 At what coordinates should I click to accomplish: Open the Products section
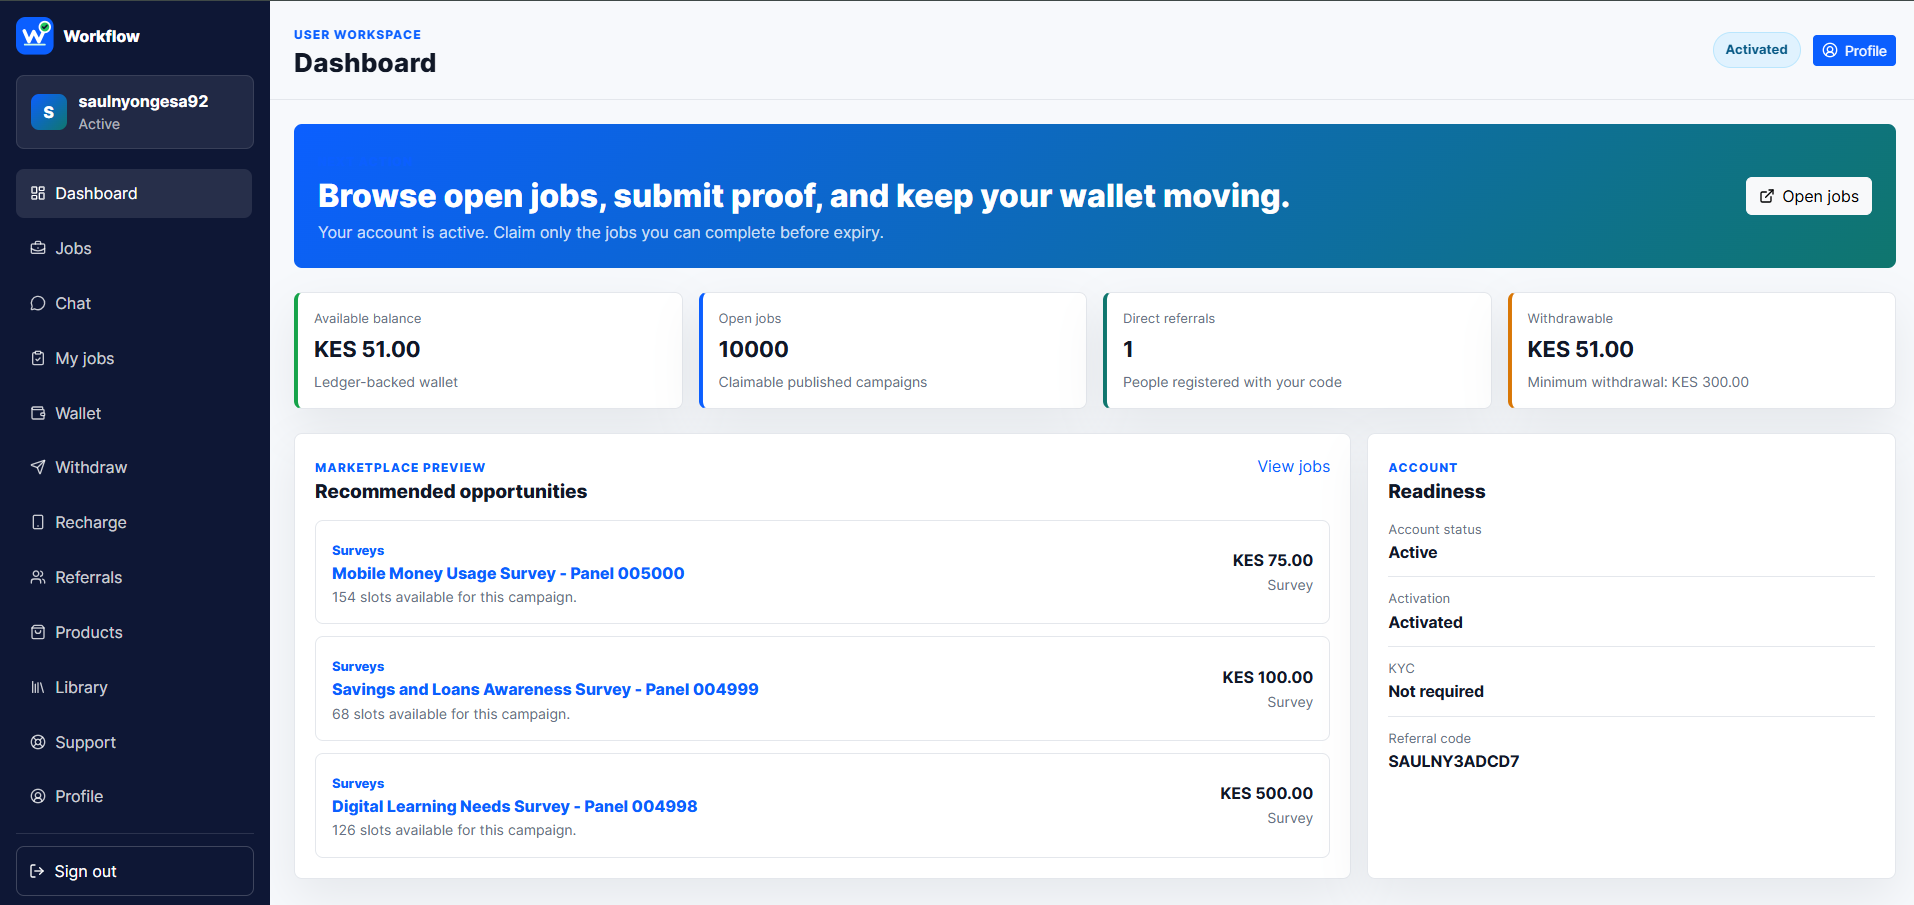coord(134,632)
